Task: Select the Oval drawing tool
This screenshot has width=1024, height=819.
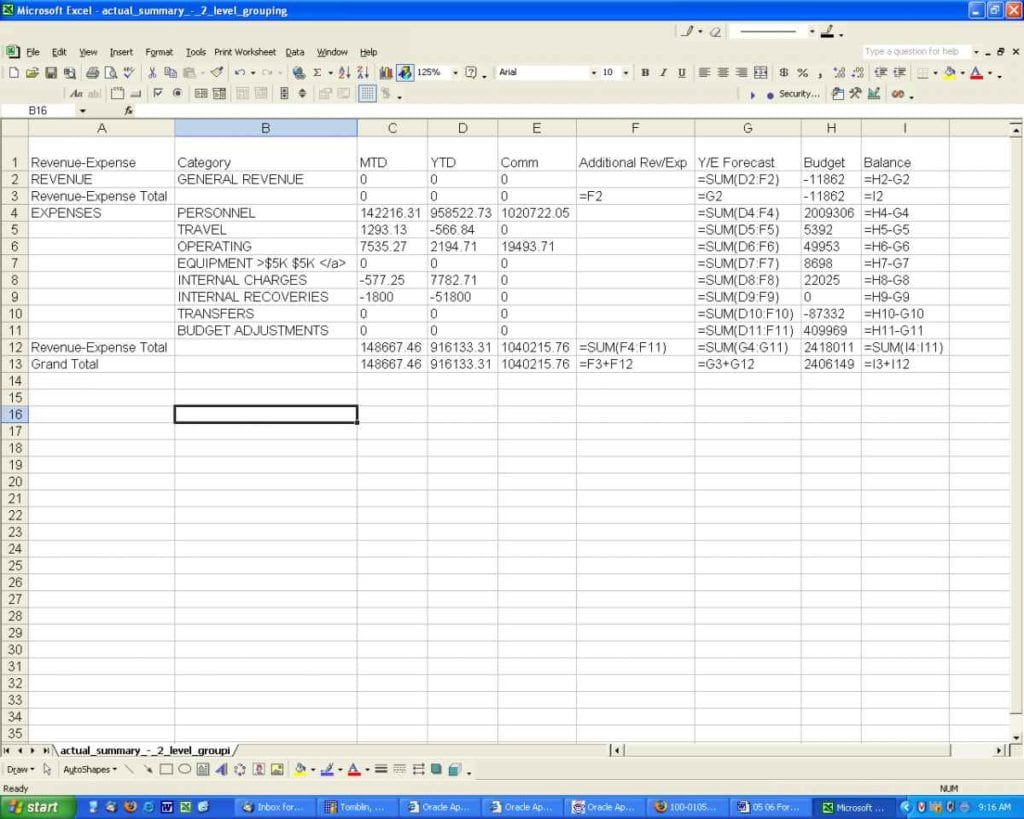Action: (x=185, y=770)
